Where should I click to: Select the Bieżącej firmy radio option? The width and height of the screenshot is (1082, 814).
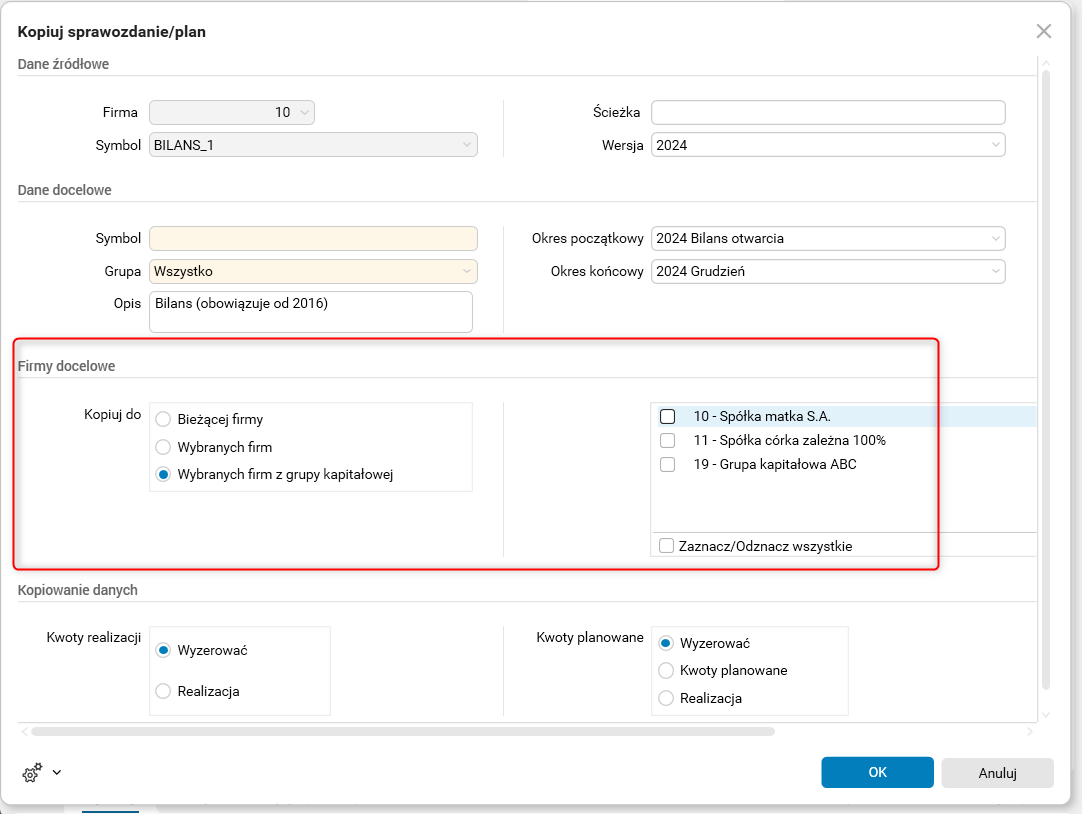[164, 420]
